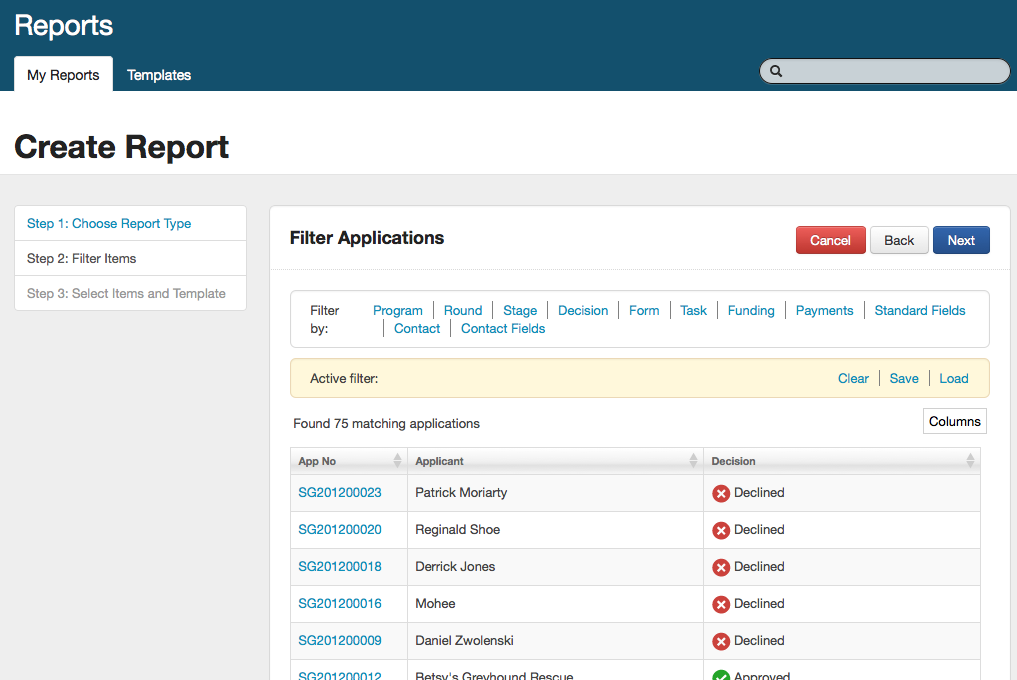Click the magnifier icon in search box
The width and height of the screenshot is (1017, 680).
(x=776, y=71)
